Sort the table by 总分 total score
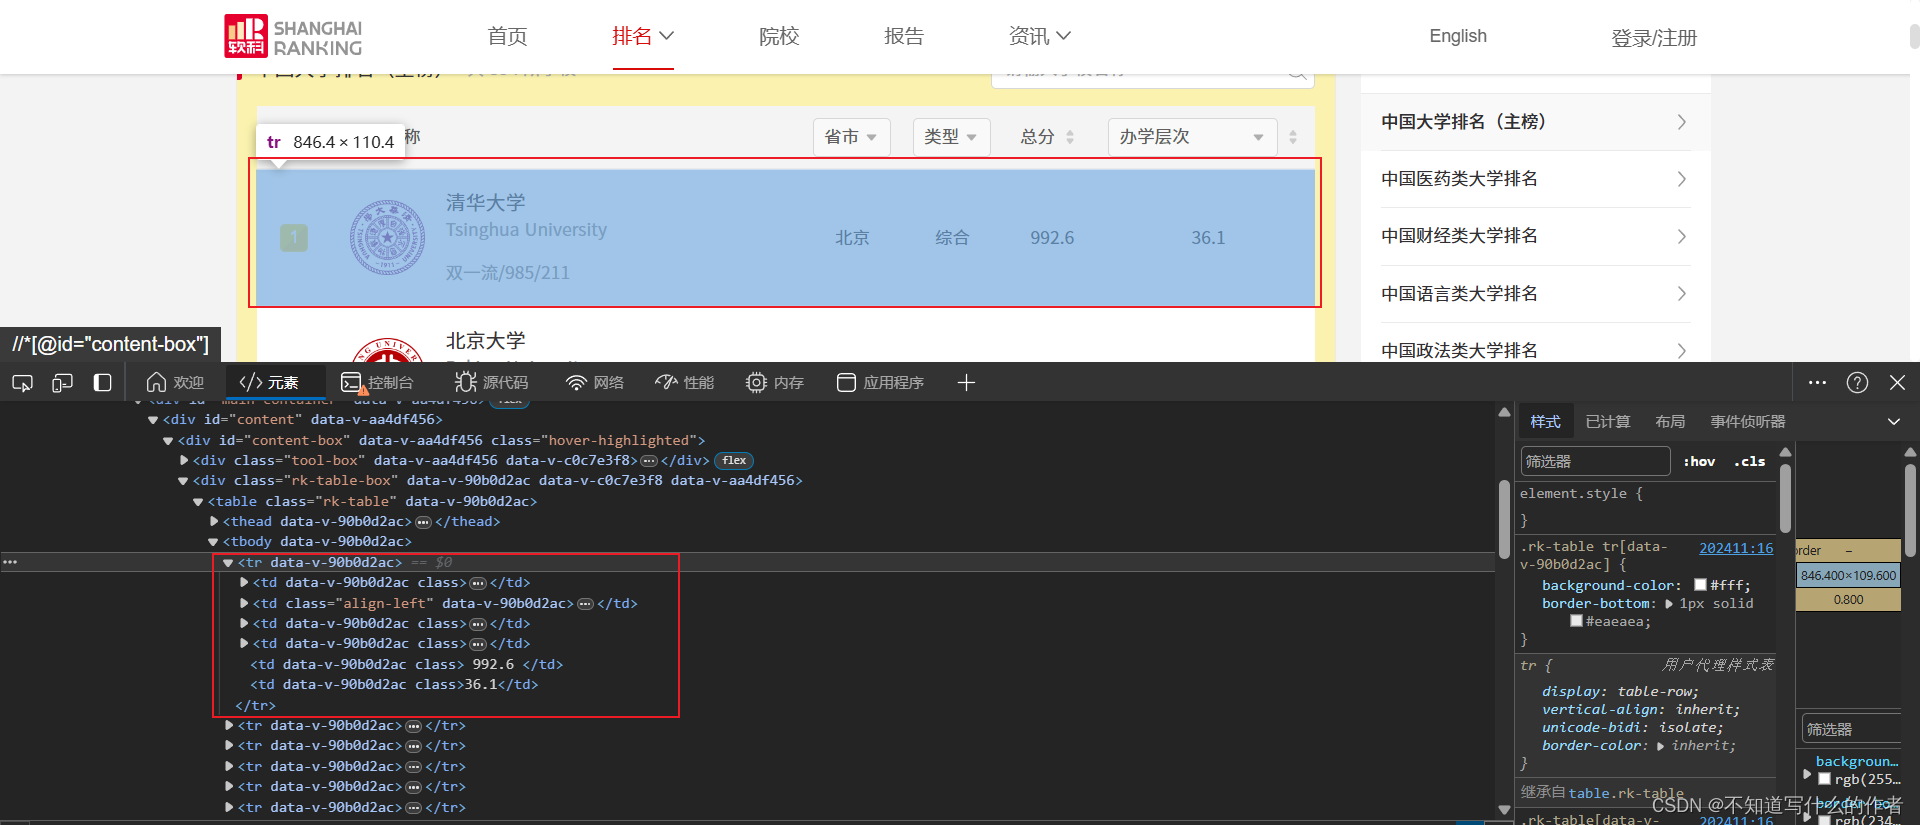 [1047, 137]
